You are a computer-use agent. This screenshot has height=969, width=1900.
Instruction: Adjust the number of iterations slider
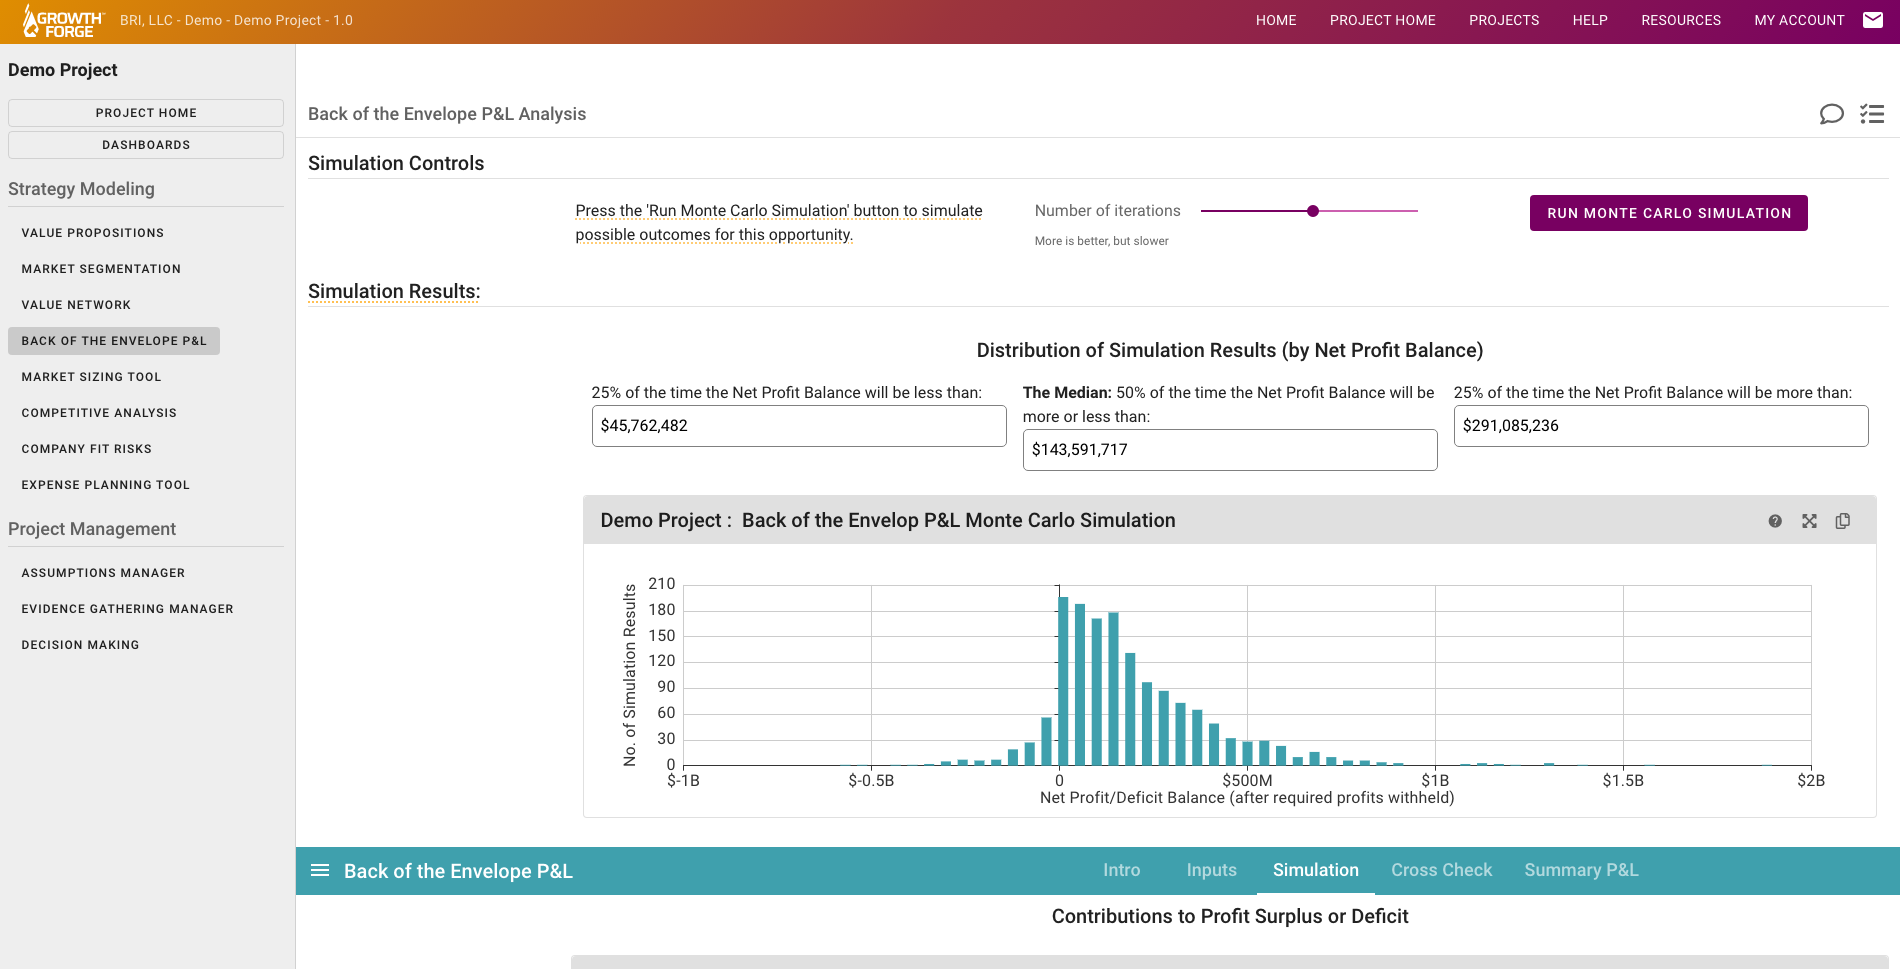[x=1313, y=211]
